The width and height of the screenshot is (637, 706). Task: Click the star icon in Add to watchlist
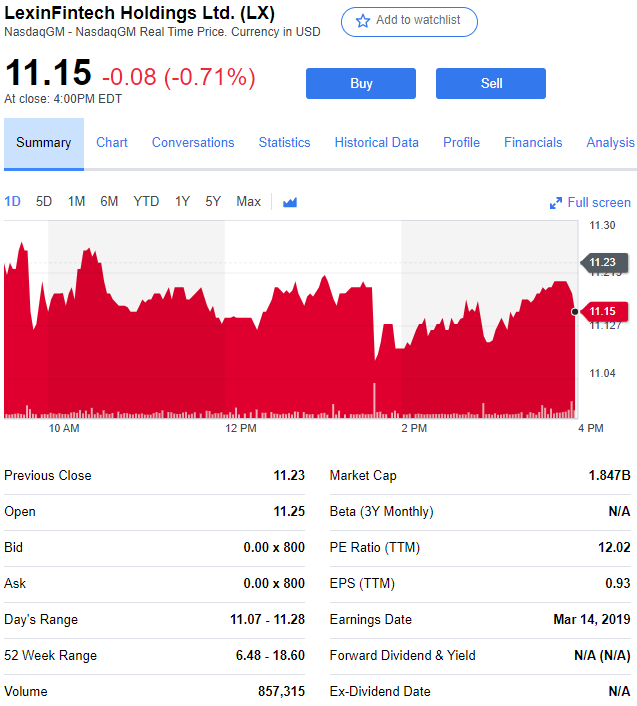(363, 21)
